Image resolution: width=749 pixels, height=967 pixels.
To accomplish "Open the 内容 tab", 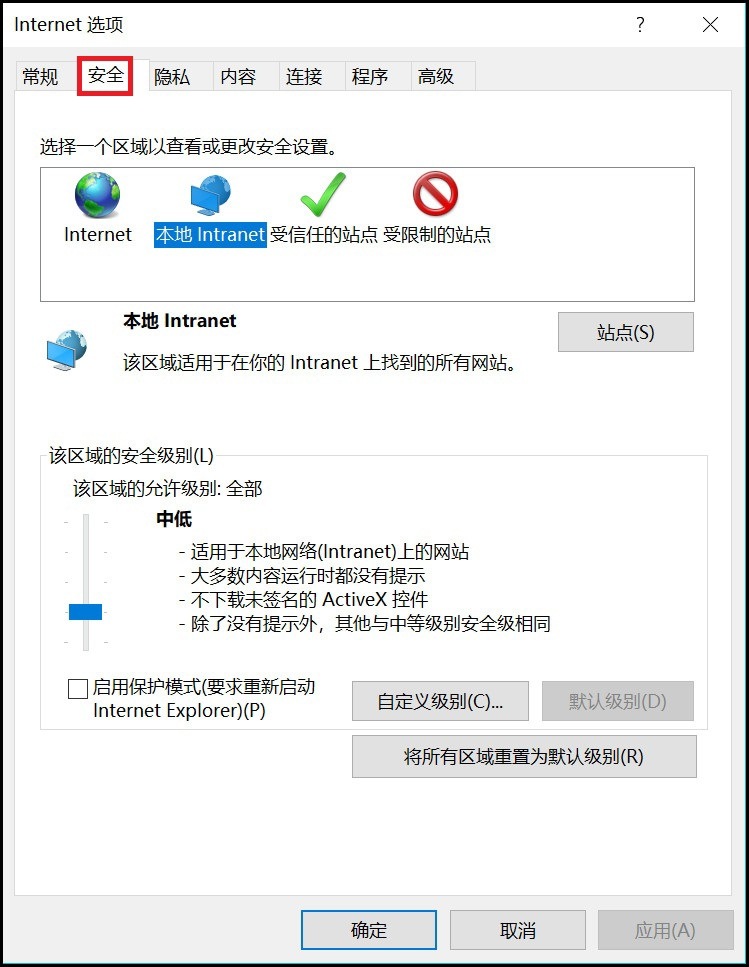I will point(238,76).
